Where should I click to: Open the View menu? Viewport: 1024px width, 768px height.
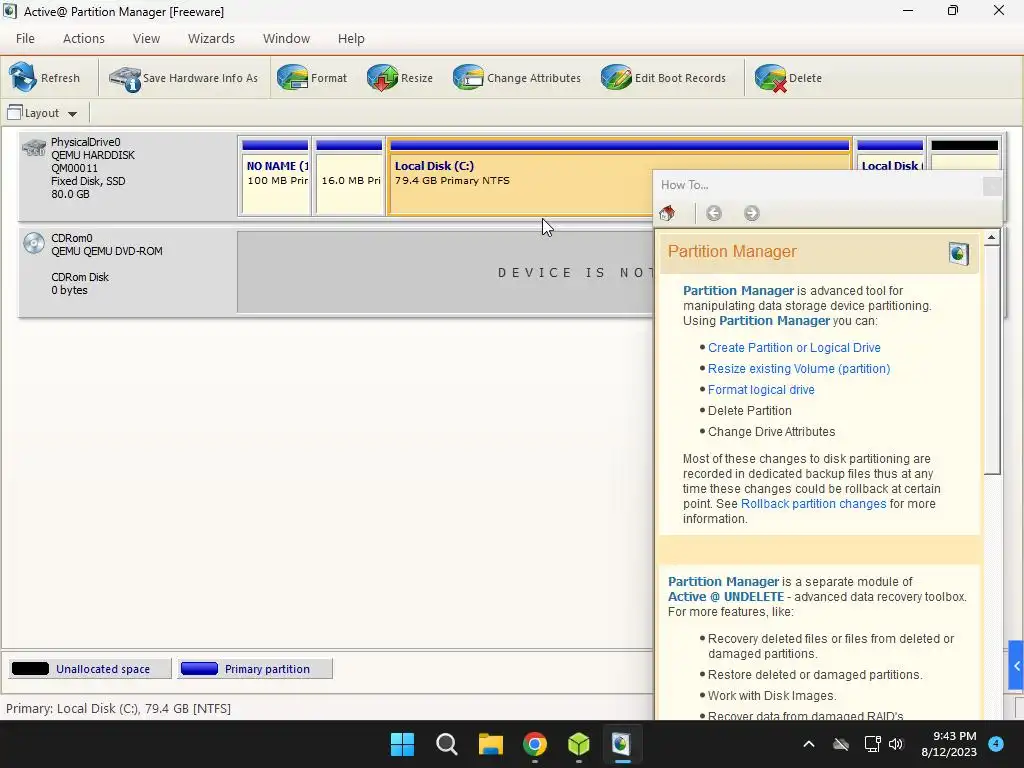[146, 39]
